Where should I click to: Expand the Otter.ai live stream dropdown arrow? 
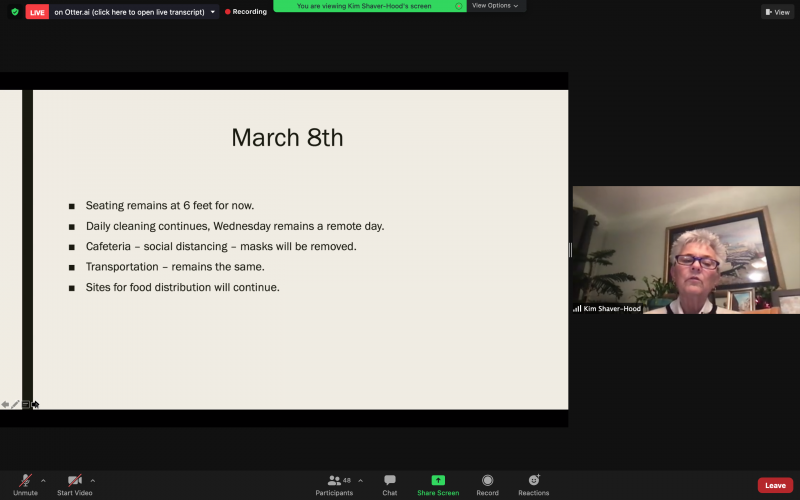point(213,12)
